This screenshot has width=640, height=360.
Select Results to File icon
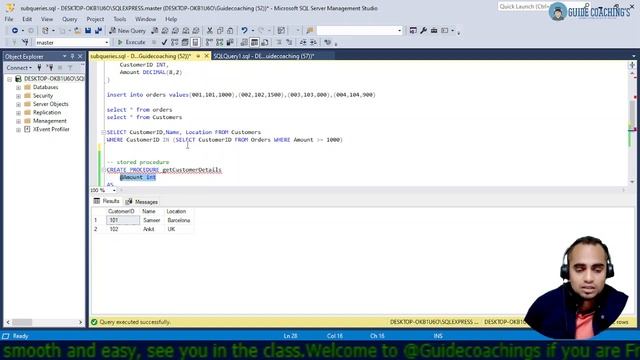265,42
